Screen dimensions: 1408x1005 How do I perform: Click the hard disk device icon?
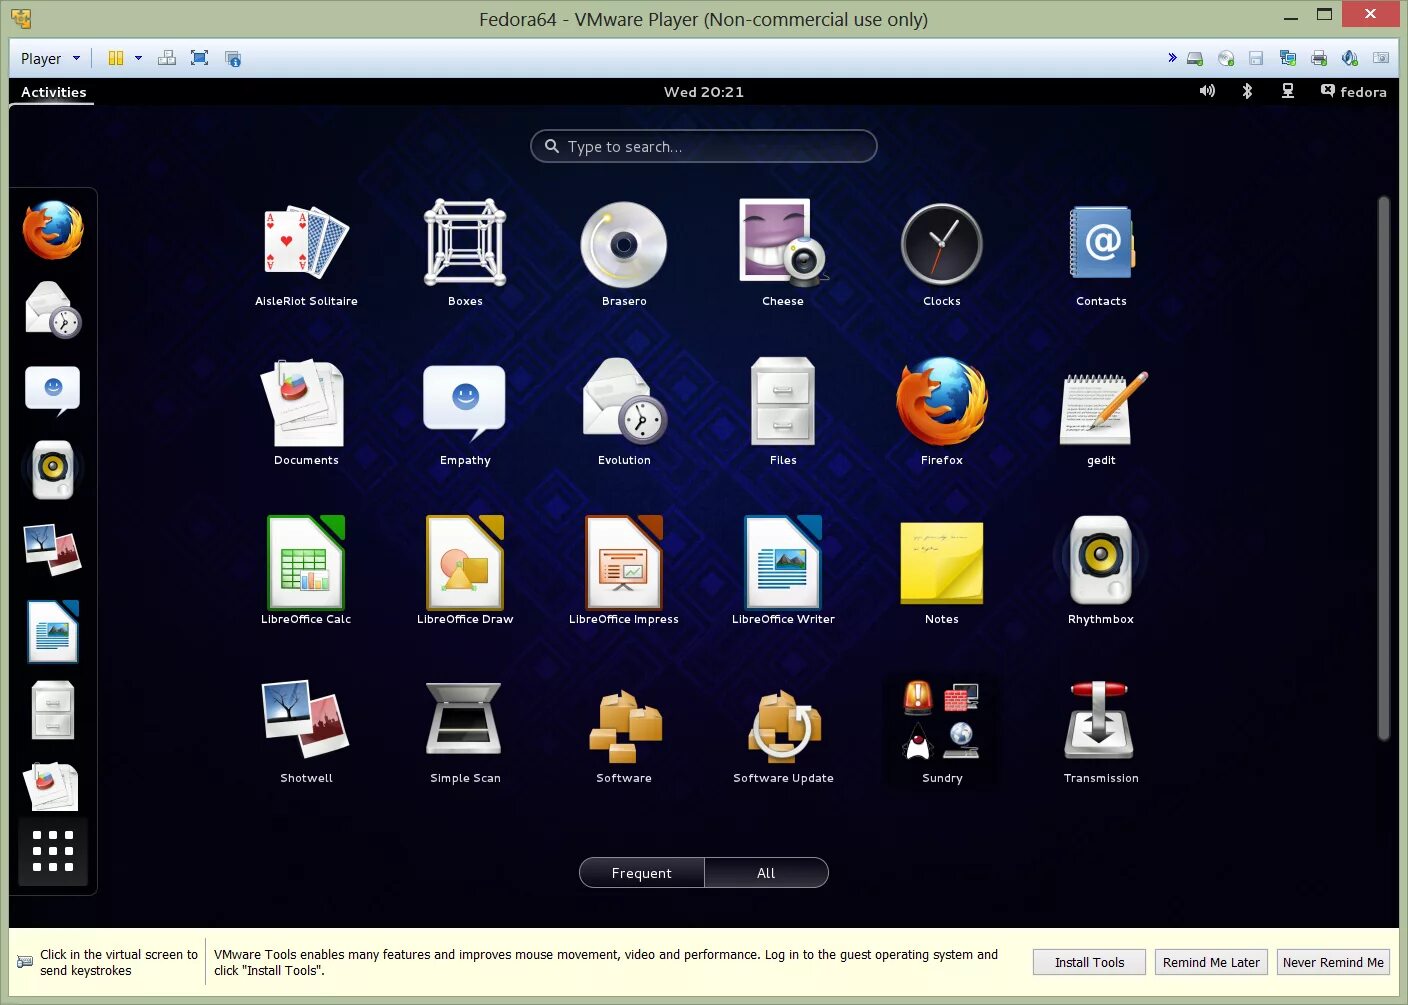(1195, 59)
